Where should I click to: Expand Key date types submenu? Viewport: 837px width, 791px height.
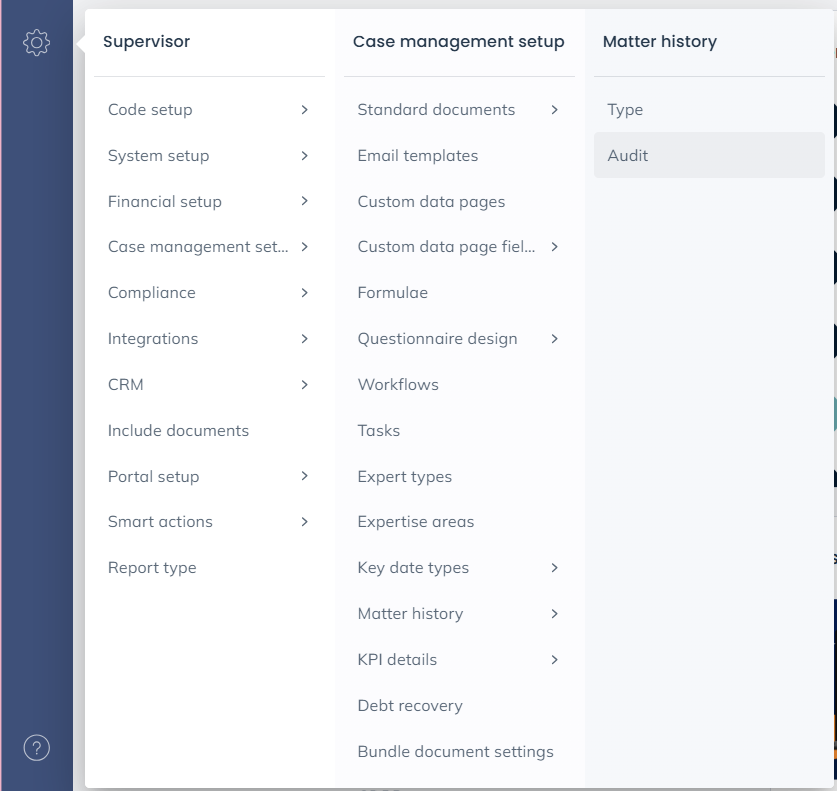(458, 568)
